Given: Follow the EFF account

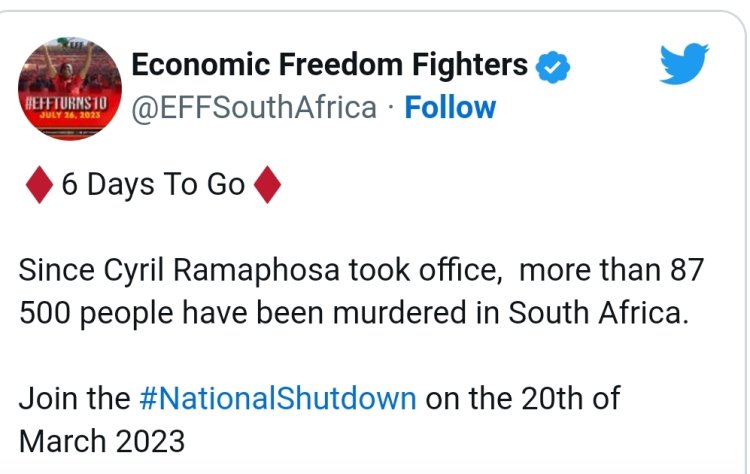Looking at the screenshot, I should pyautogui.click(x=449, y=107).
